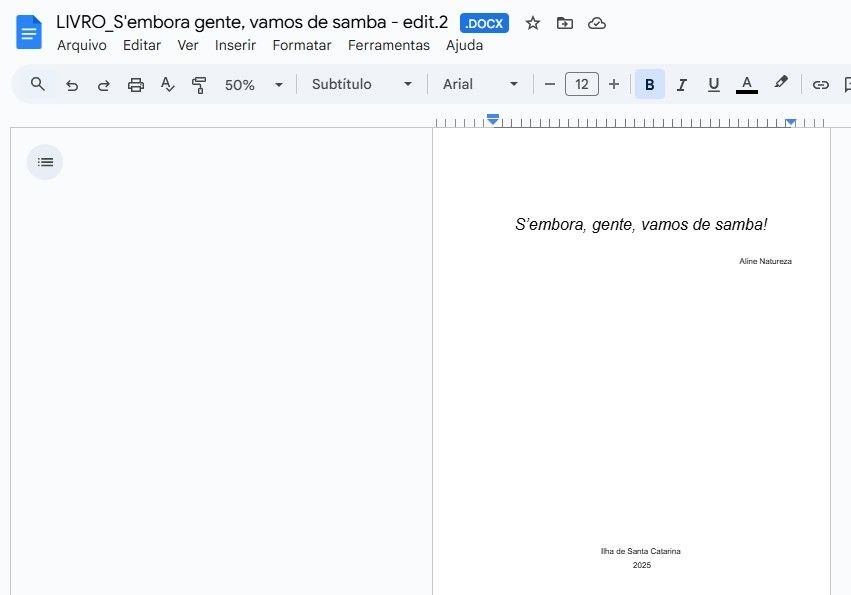Click the right indent marker on ruler
Image resolution: width=851 pixels, height=595 pixels.
791,123
